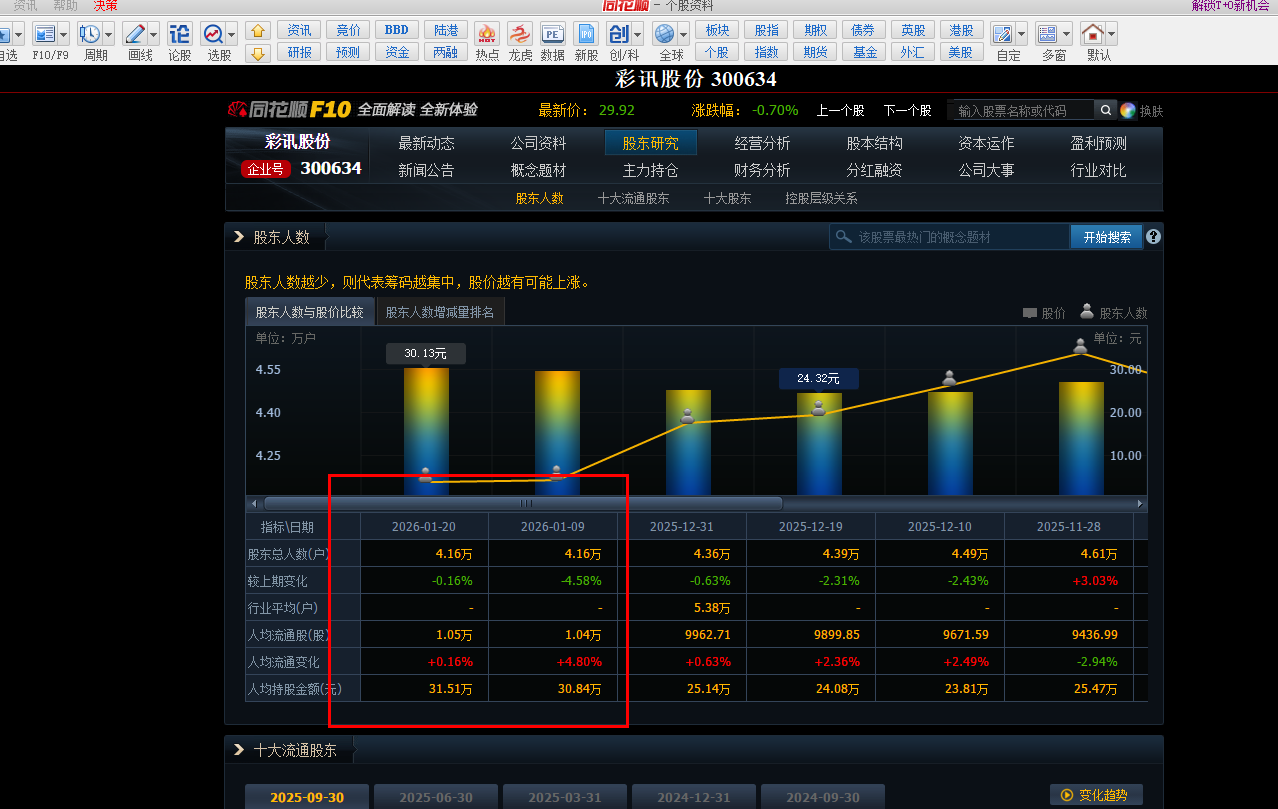Open the 多窗 multi-window icon

point(1047,34)
